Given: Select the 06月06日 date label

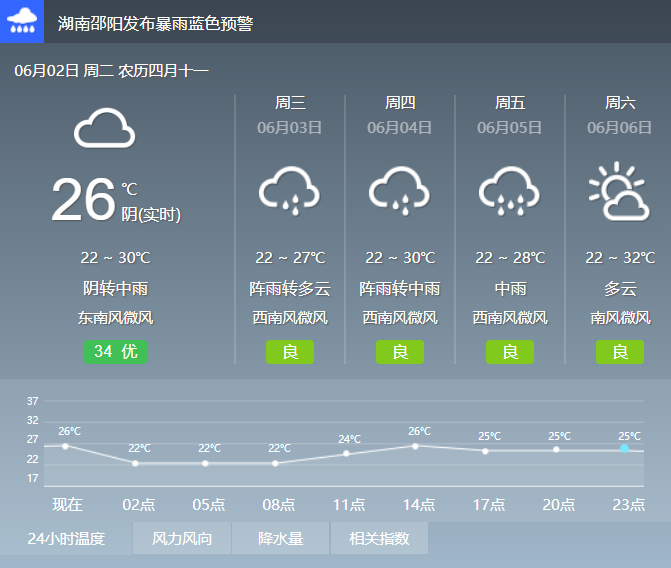Looking at the screenshot, I should (x=620, y=128).
